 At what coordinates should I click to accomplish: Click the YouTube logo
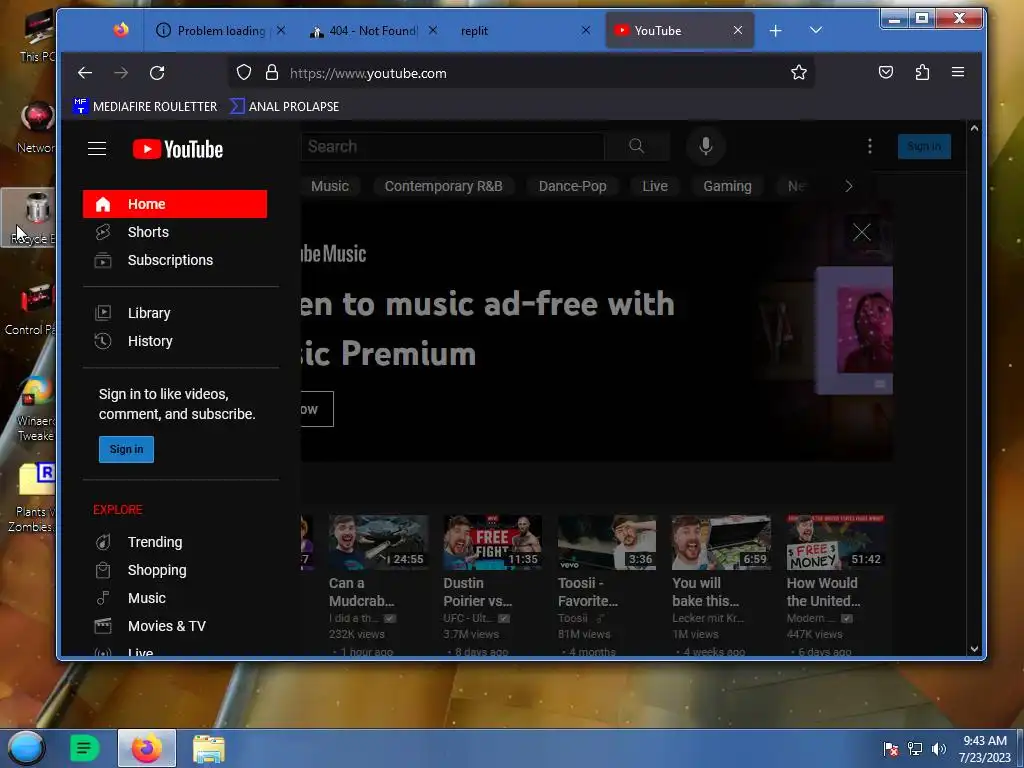[178, 150]
